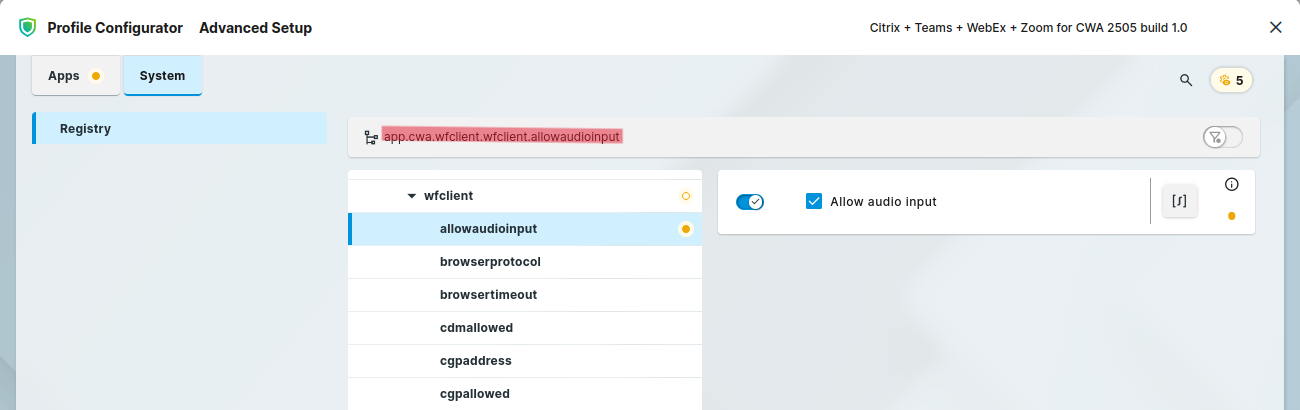Click the highlighted registry path text field
The height and width of the screenshot is (410, 1300).
502,136
